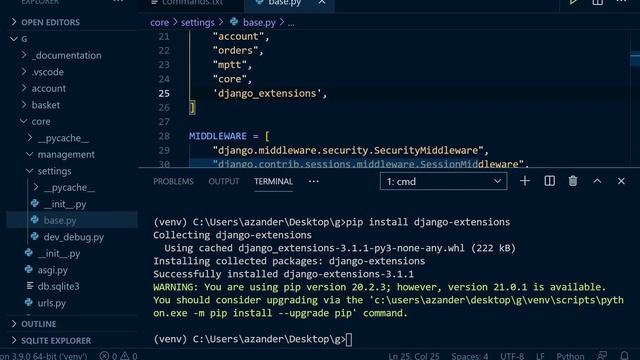The width and height of the screenshot is (640, 360).
Task: Open urls.py file
Action: tap(51, 303)
